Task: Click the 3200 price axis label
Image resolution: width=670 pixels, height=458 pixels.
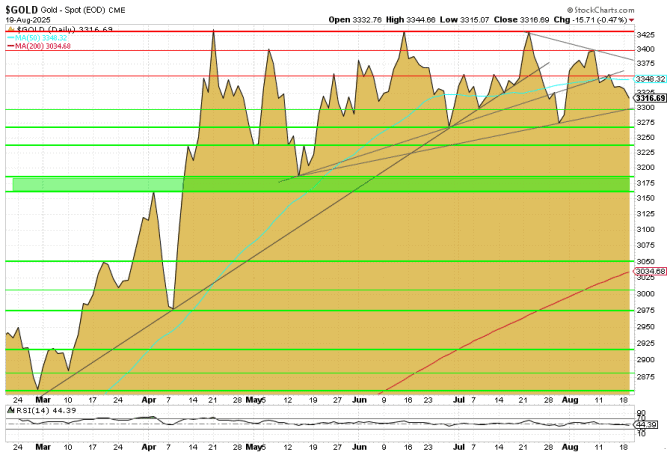Action: point(645,167)
